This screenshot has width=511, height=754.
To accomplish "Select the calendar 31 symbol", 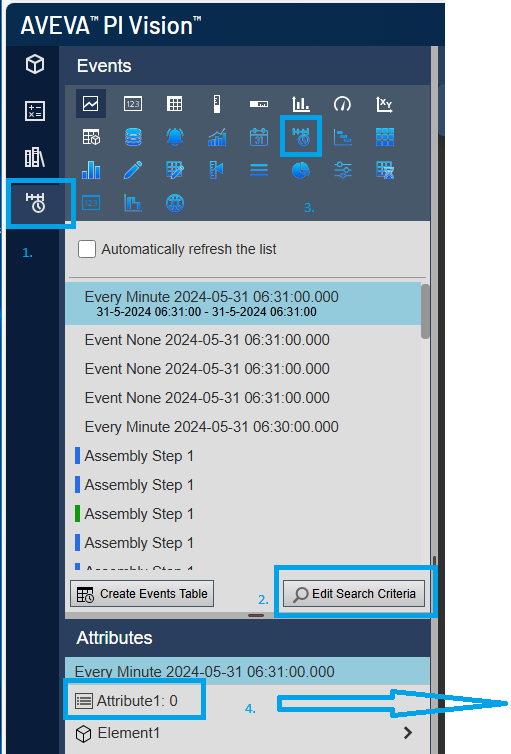I will click(259, 137).
